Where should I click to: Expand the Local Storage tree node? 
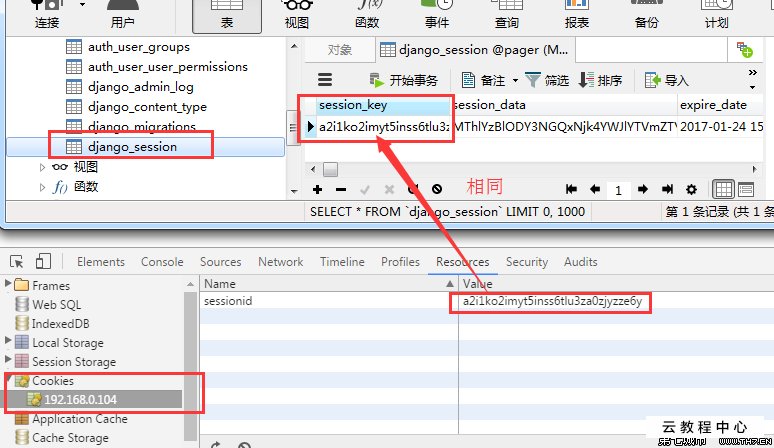pyautogui.click(x=9, y=343)
